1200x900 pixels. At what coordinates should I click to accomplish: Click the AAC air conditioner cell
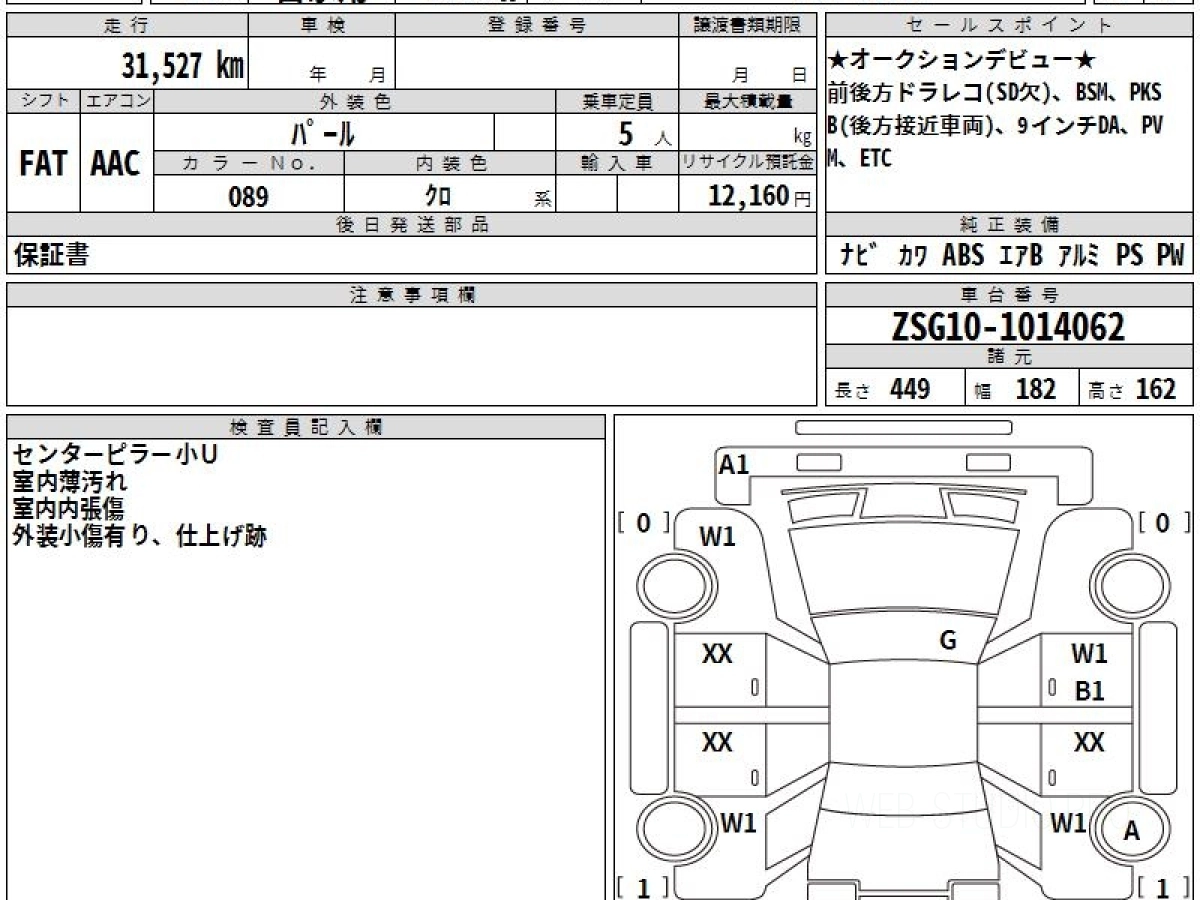[x=116, y=164]
